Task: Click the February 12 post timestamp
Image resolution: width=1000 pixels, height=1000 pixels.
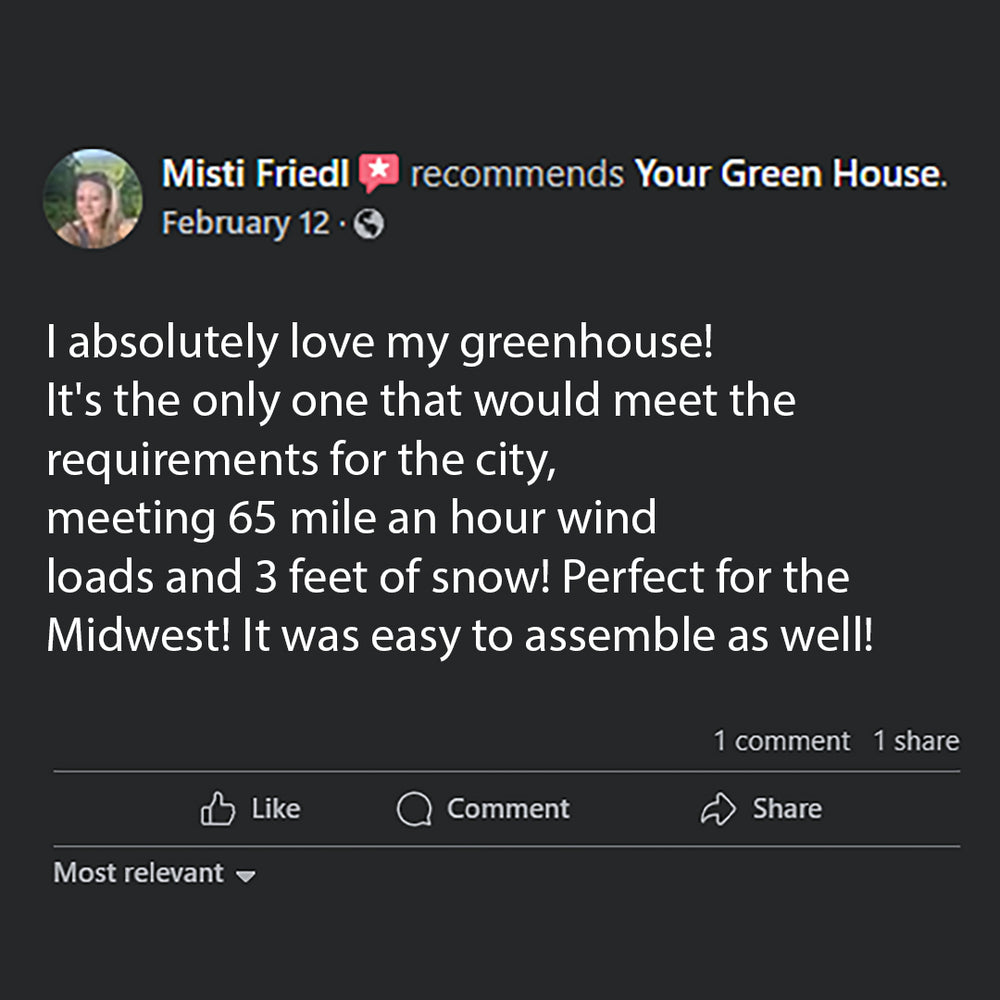Action: point(245,223)
